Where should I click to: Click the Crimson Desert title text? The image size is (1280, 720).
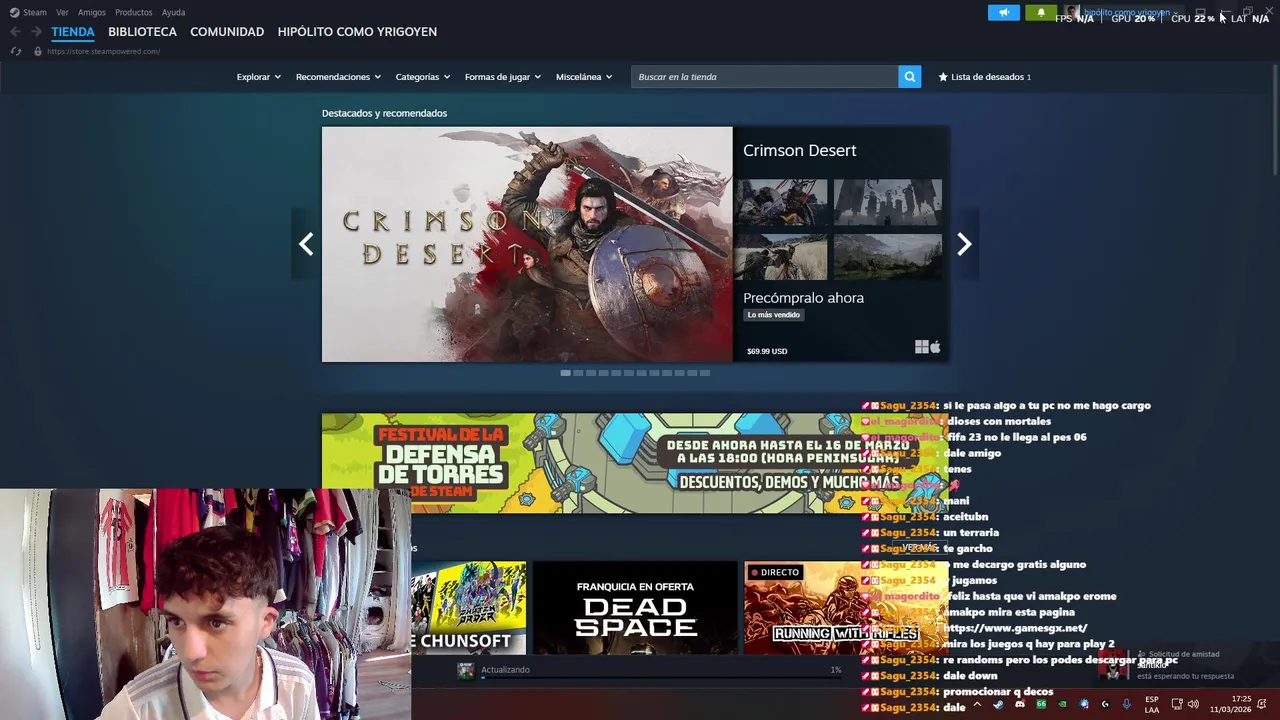[799, 150]
